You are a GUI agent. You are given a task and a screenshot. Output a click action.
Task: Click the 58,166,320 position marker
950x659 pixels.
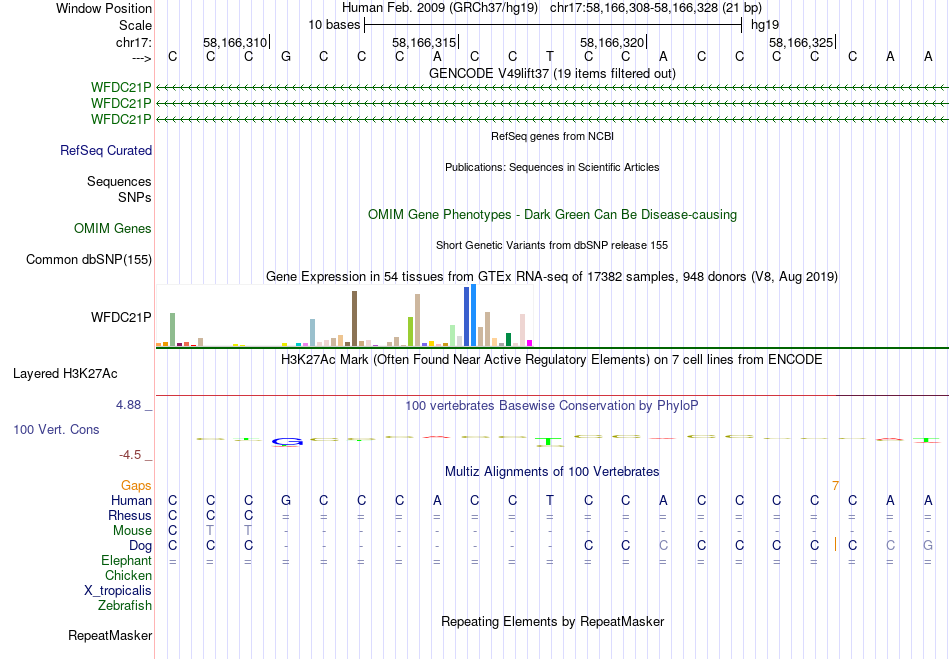pos(612,42)
